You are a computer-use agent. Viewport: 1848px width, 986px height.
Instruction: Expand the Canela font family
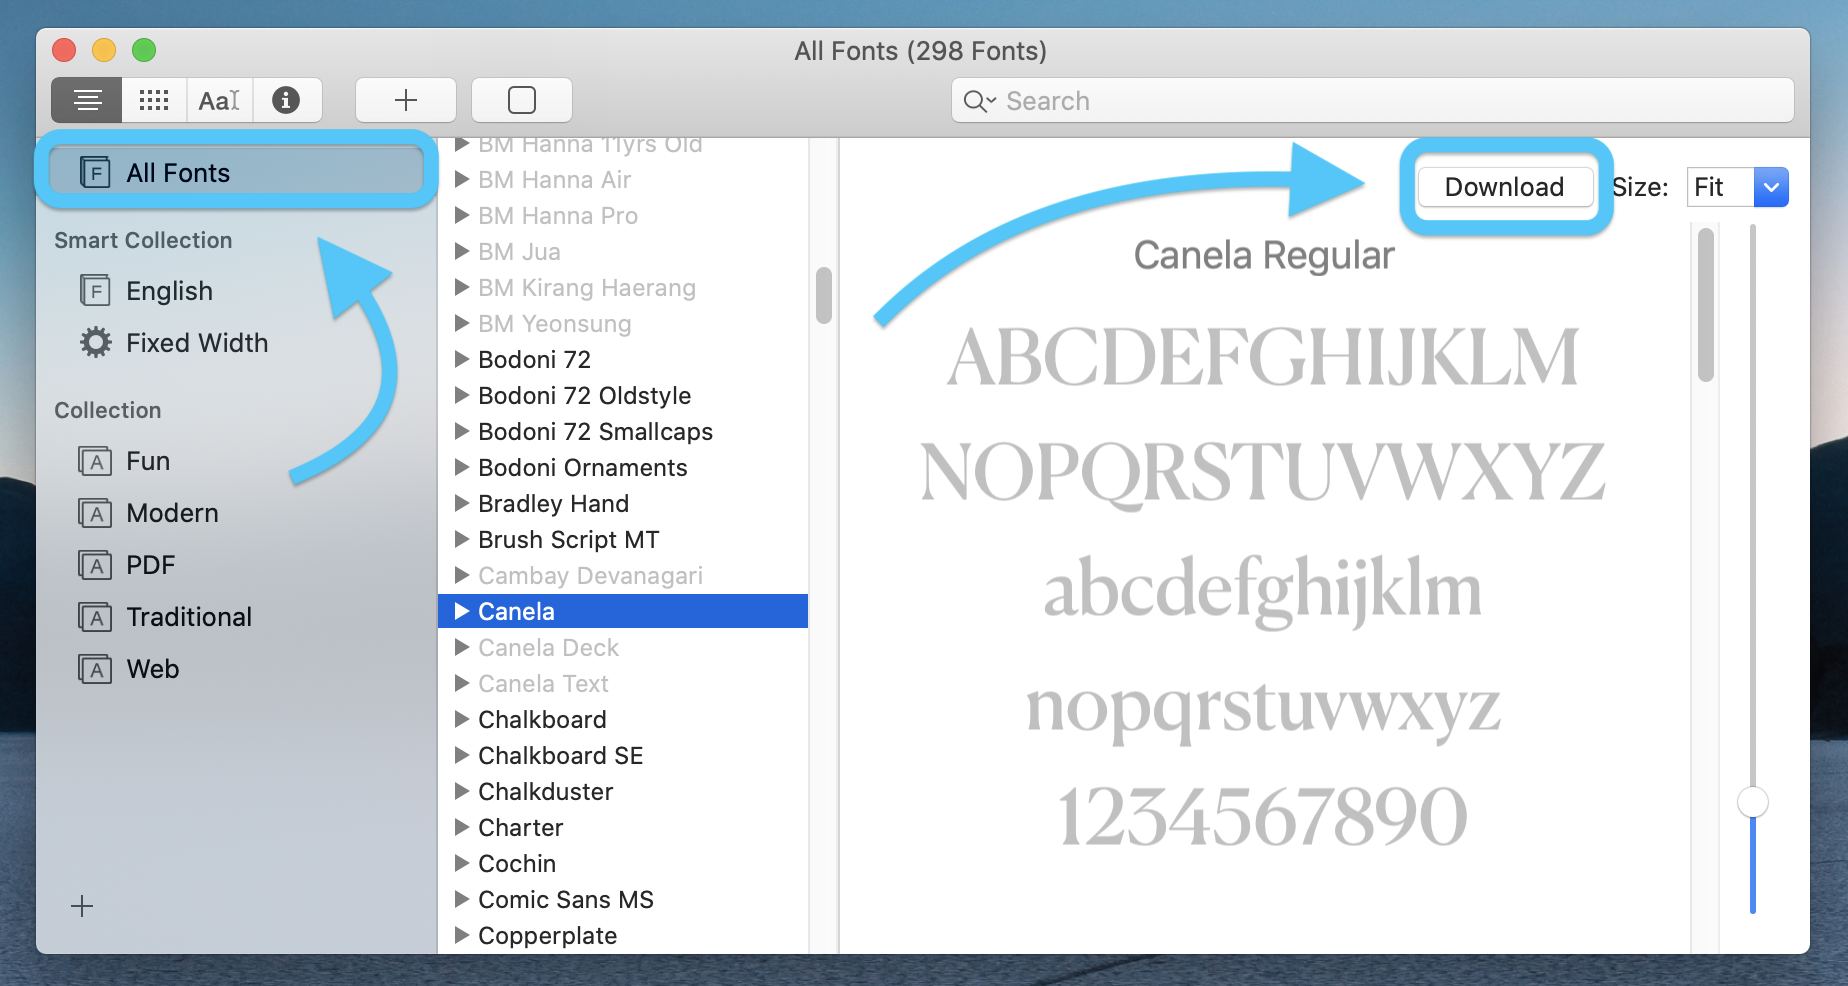461,611
